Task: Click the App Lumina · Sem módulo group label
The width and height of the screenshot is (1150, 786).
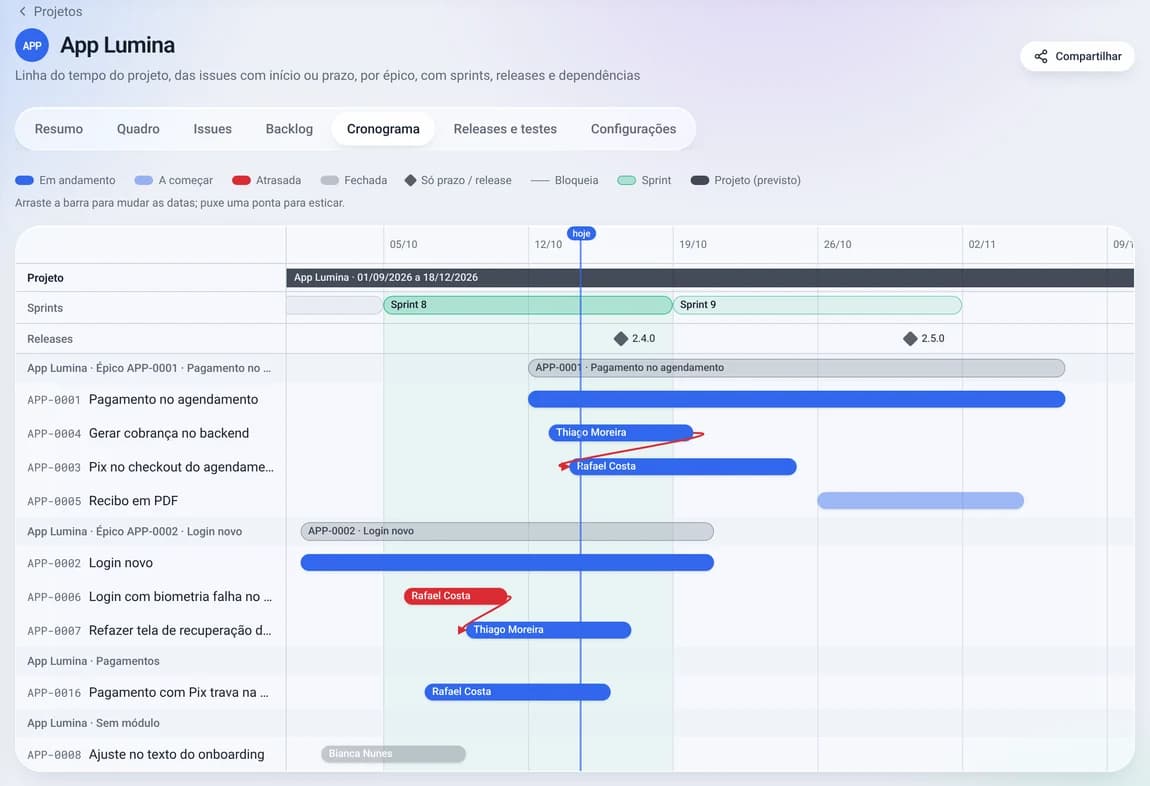Action: pos(93,723)
